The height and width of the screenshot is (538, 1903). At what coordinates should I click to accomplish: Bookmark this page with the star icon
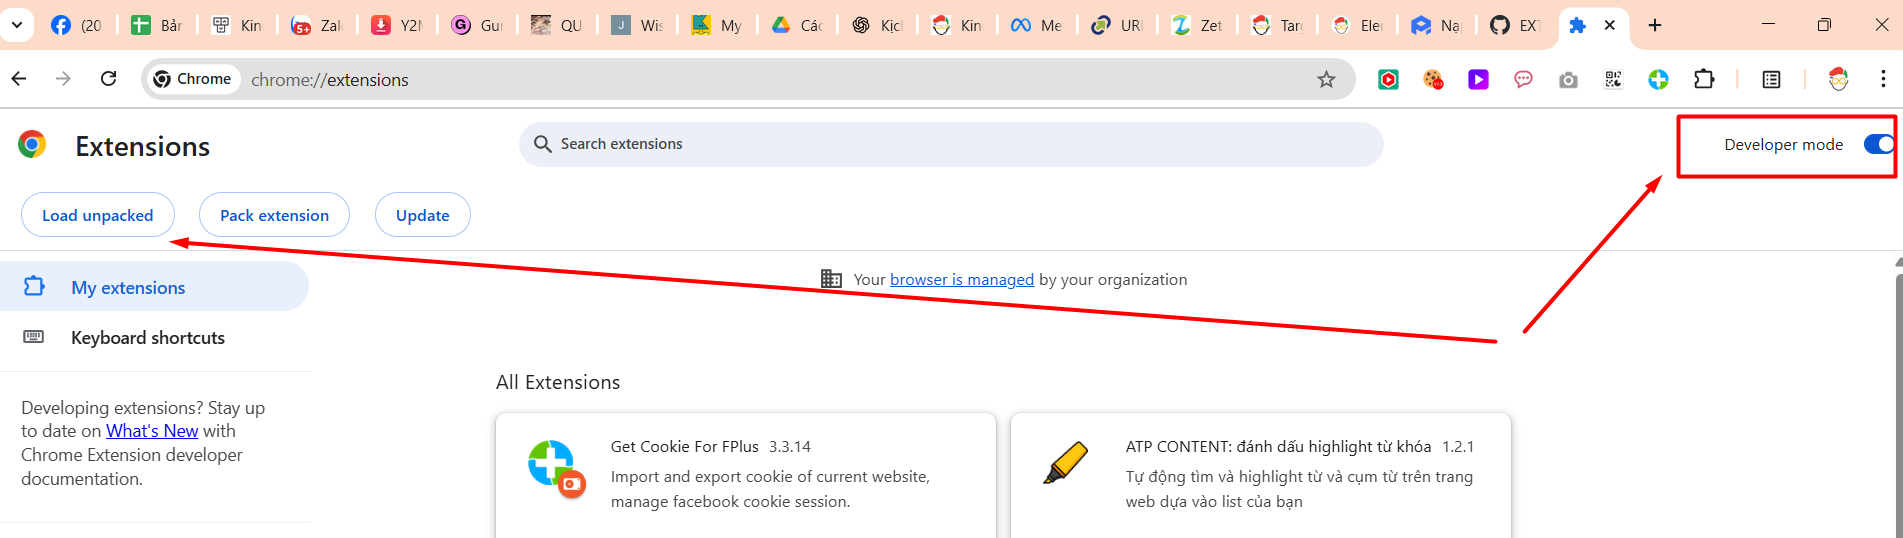[1326, 79]
